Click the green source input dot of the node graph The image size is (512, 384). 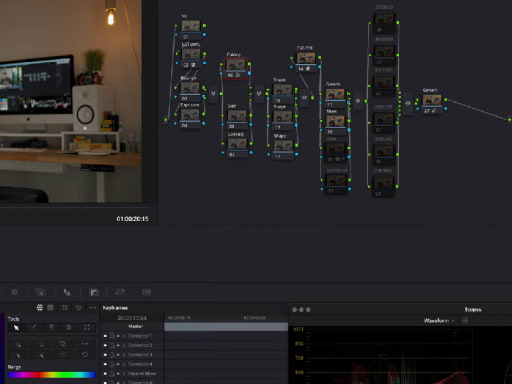[x=166, y=119]
